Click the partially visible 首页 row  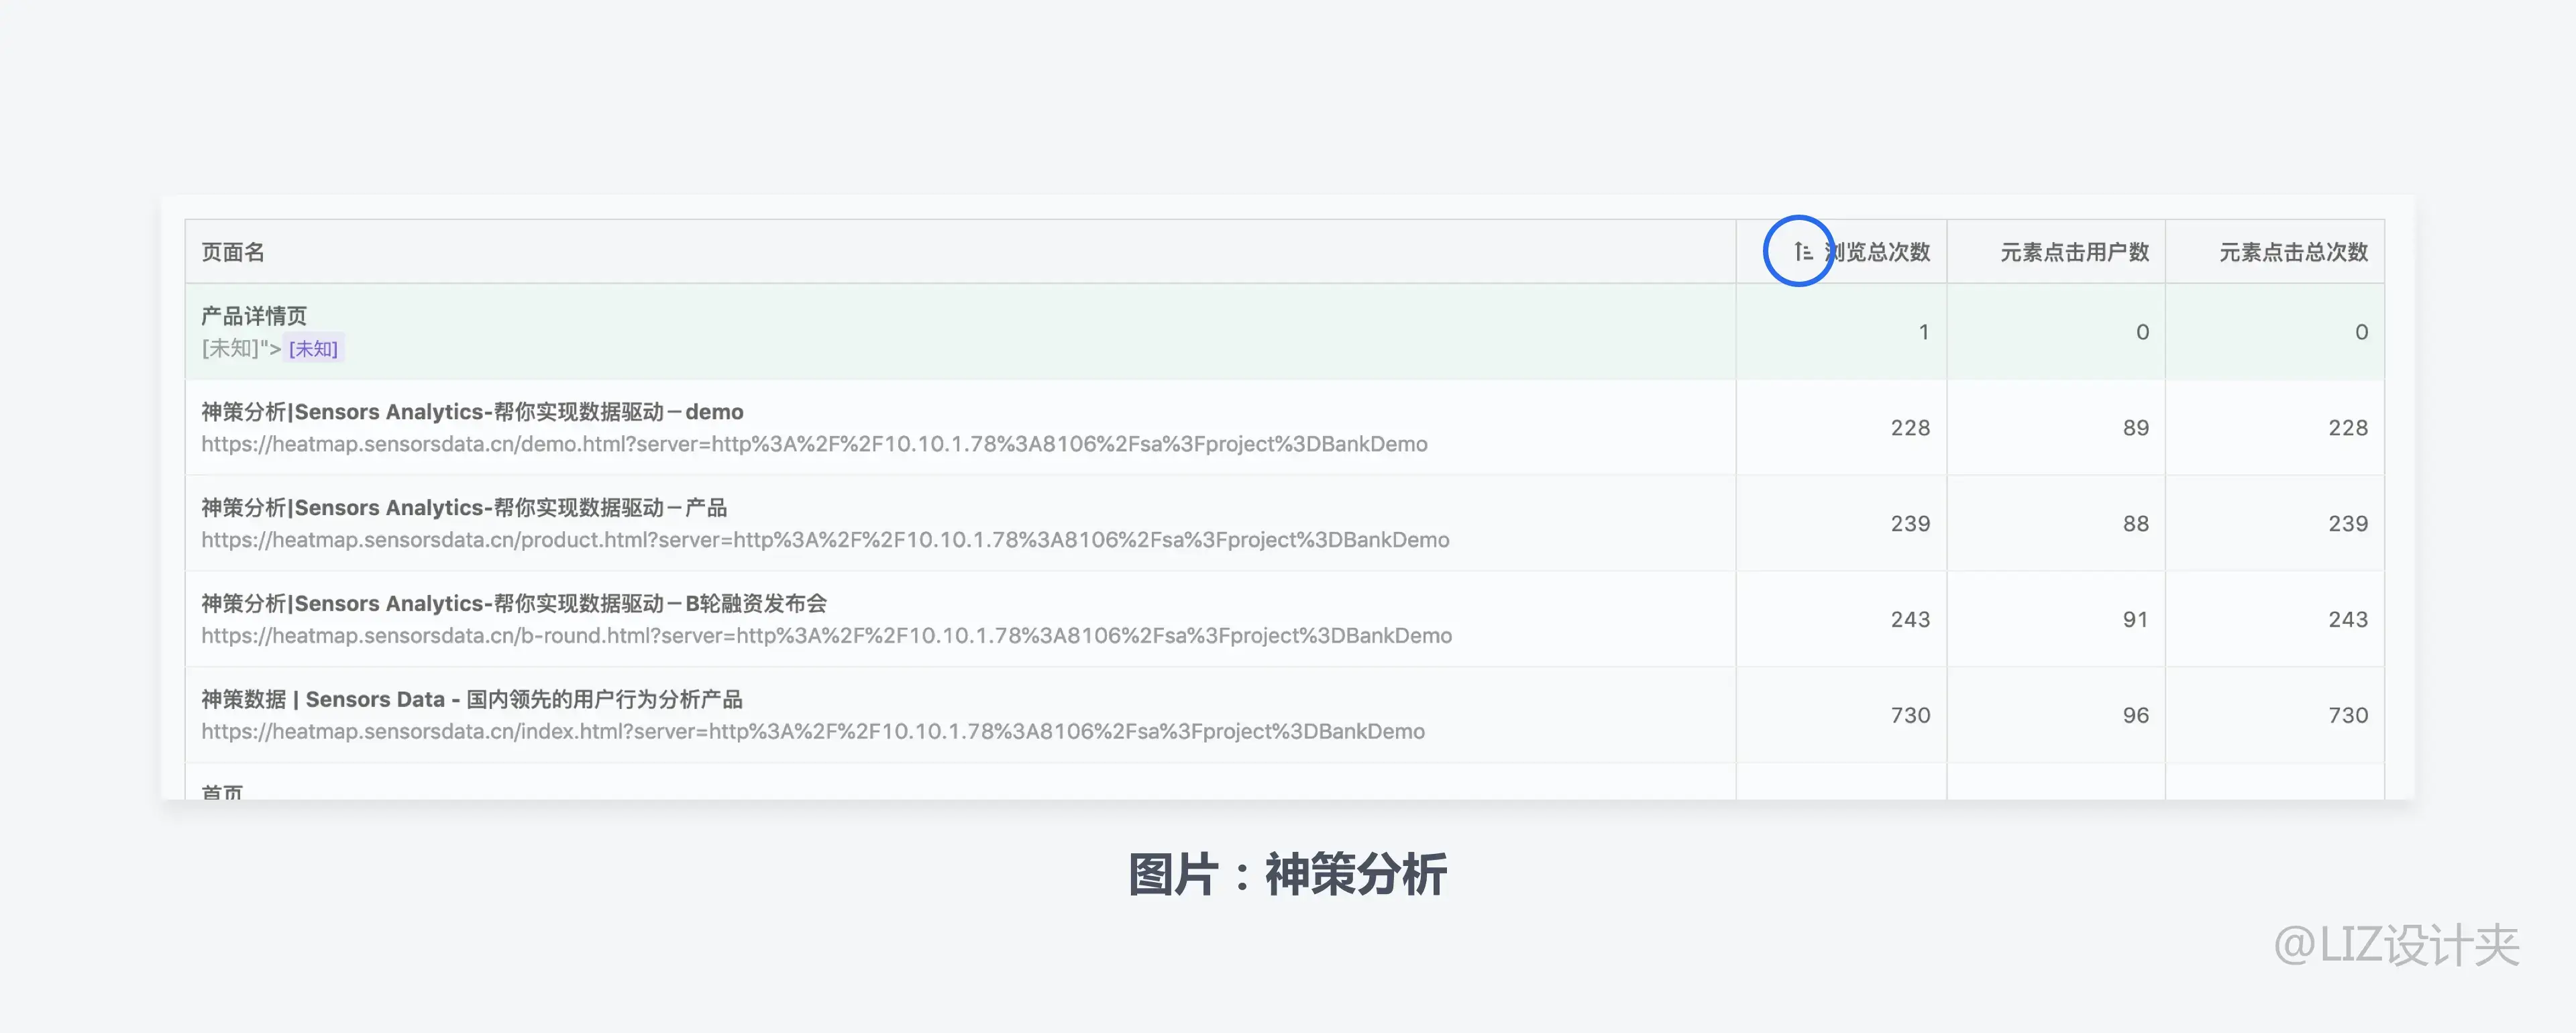click(x=222, y=791)
